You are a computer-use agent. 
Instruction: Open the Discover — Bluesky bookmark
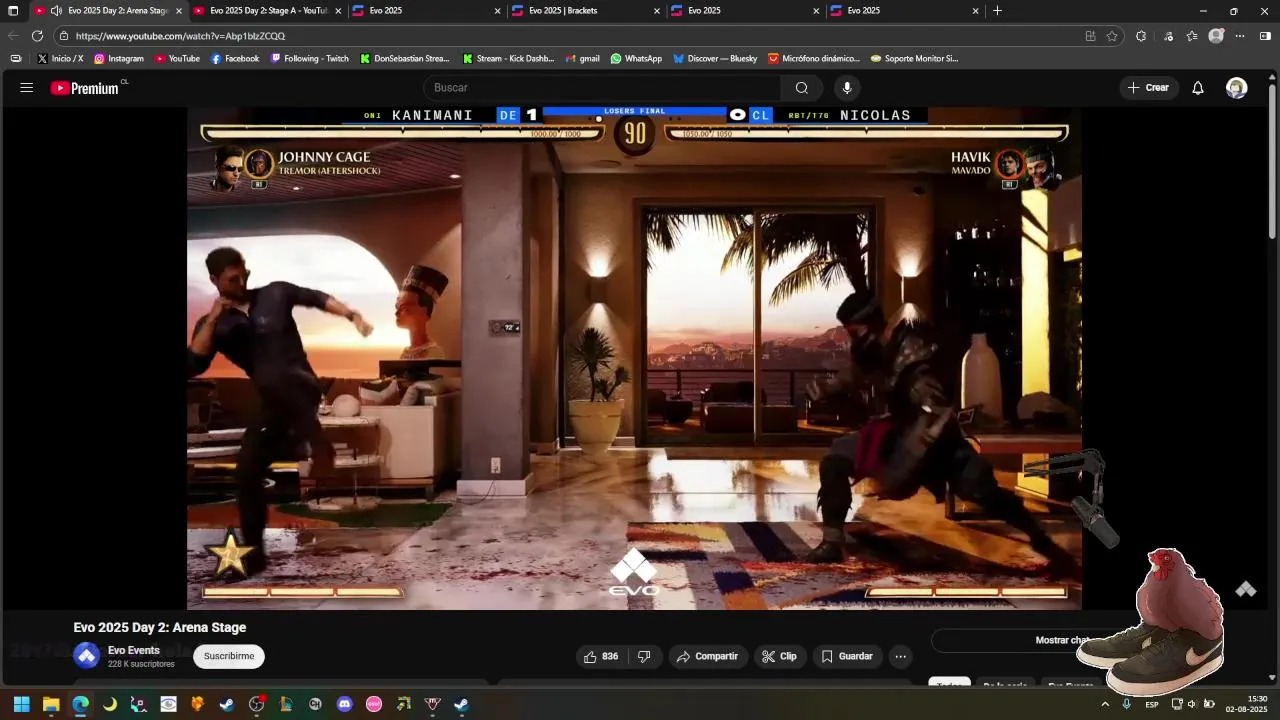point(715,59)
